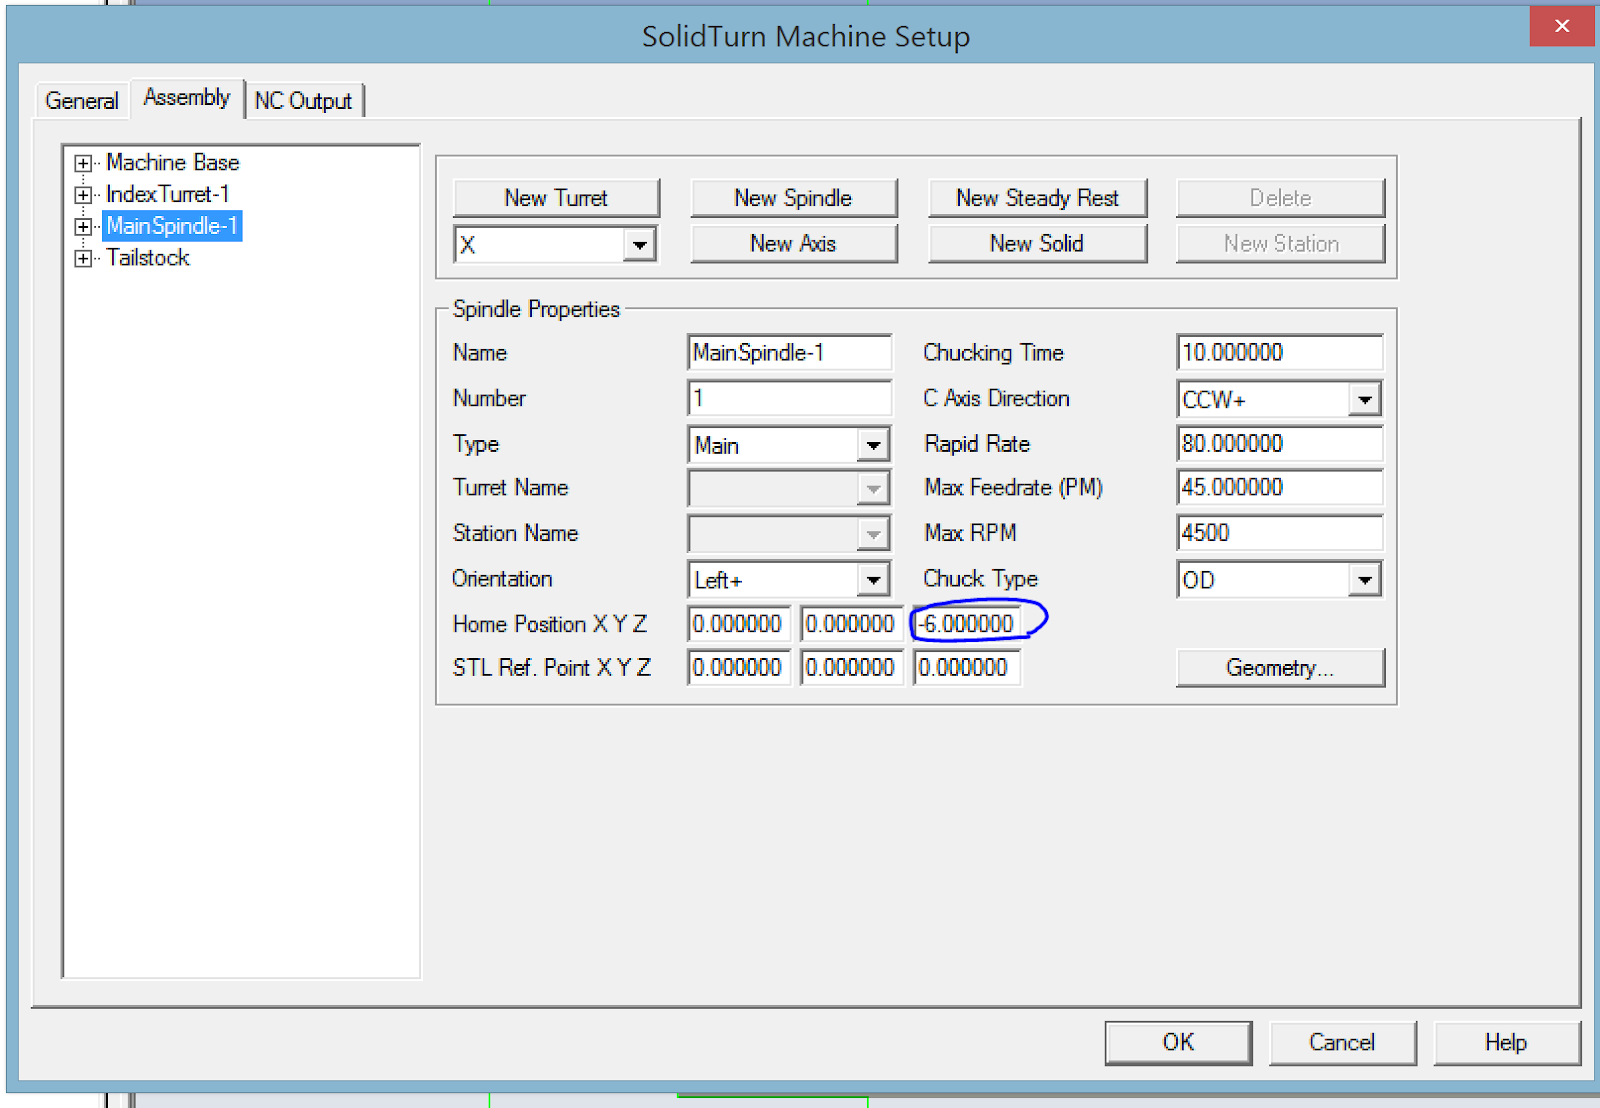This screenshot has width=1600, height=1108.
Task: Close the SolidTurn Machine Setup window
Action: tap(1562, 26)
